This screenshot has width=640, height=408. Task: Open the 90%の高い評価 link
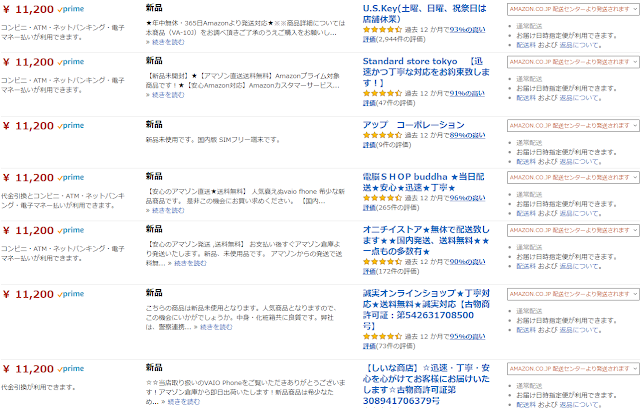[424, 266]
